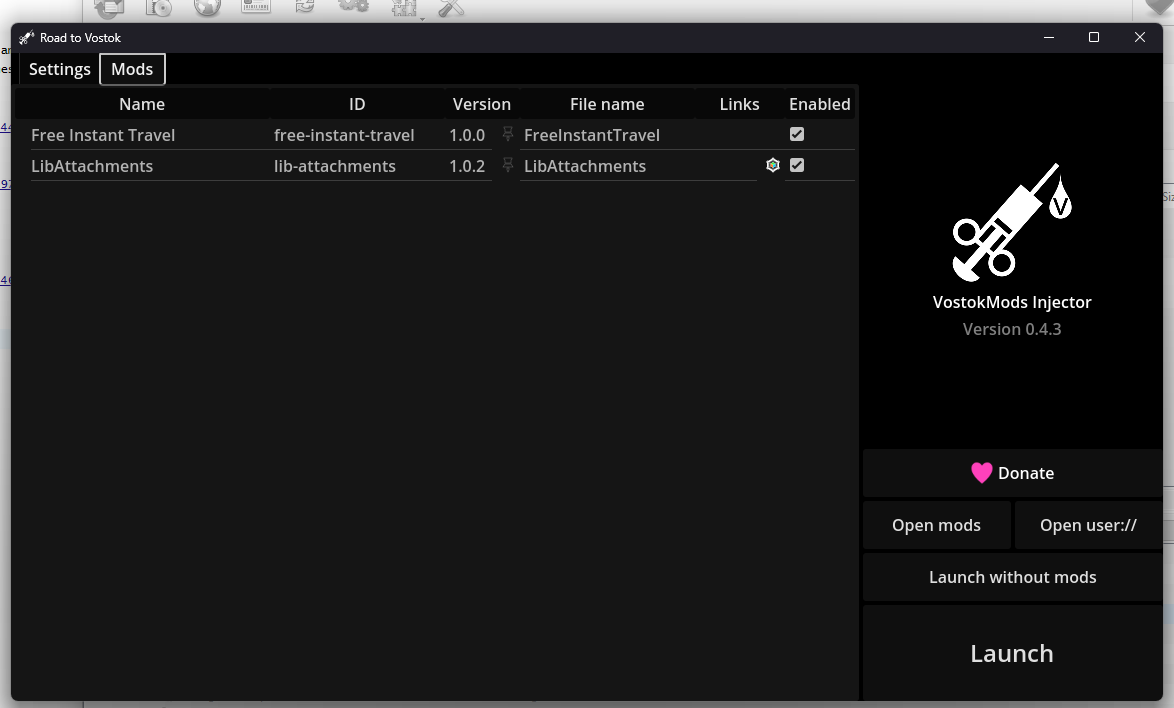Screen dimensions: 1174x708
Task: Click the pin icon for Free Instant Travel
Action: click(x=508, y=134)
